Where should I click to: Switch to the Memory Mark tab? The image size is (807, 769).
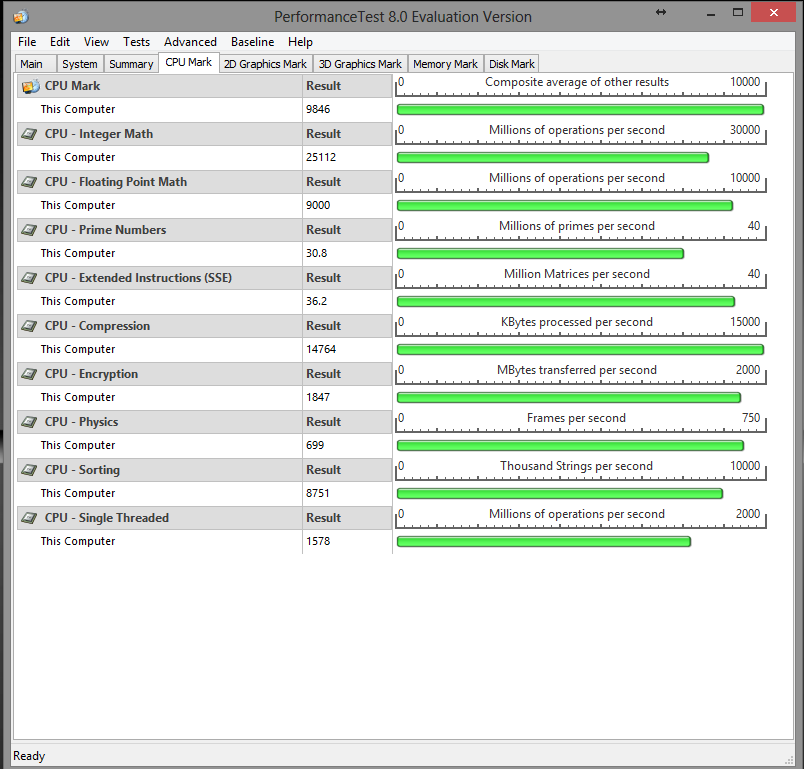point(446,64)
